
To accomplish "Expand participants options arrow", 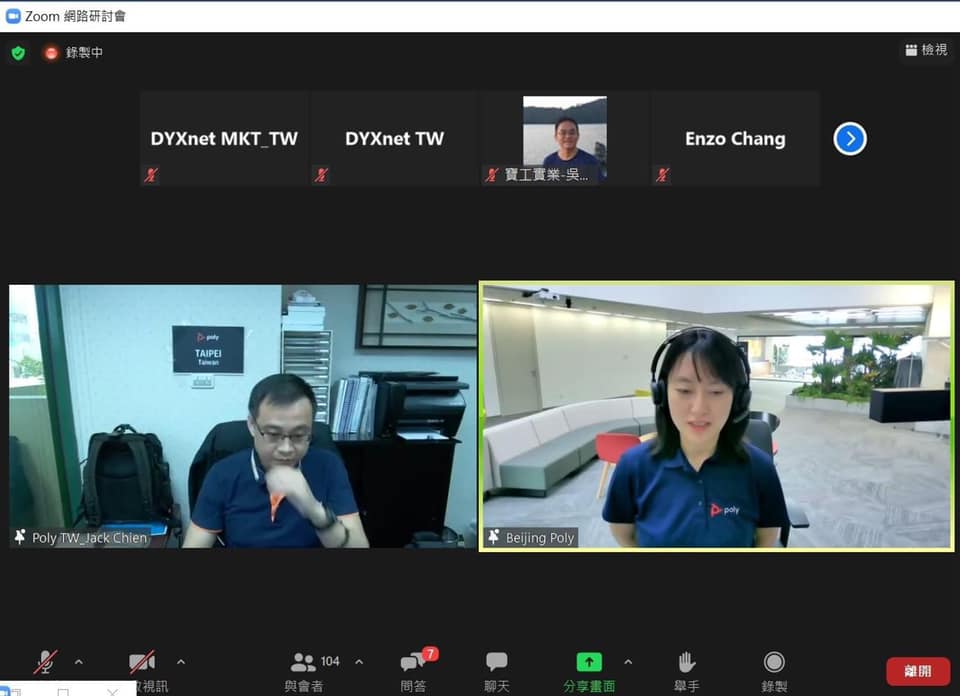I will pyautogui.click(x=359, y=662).
